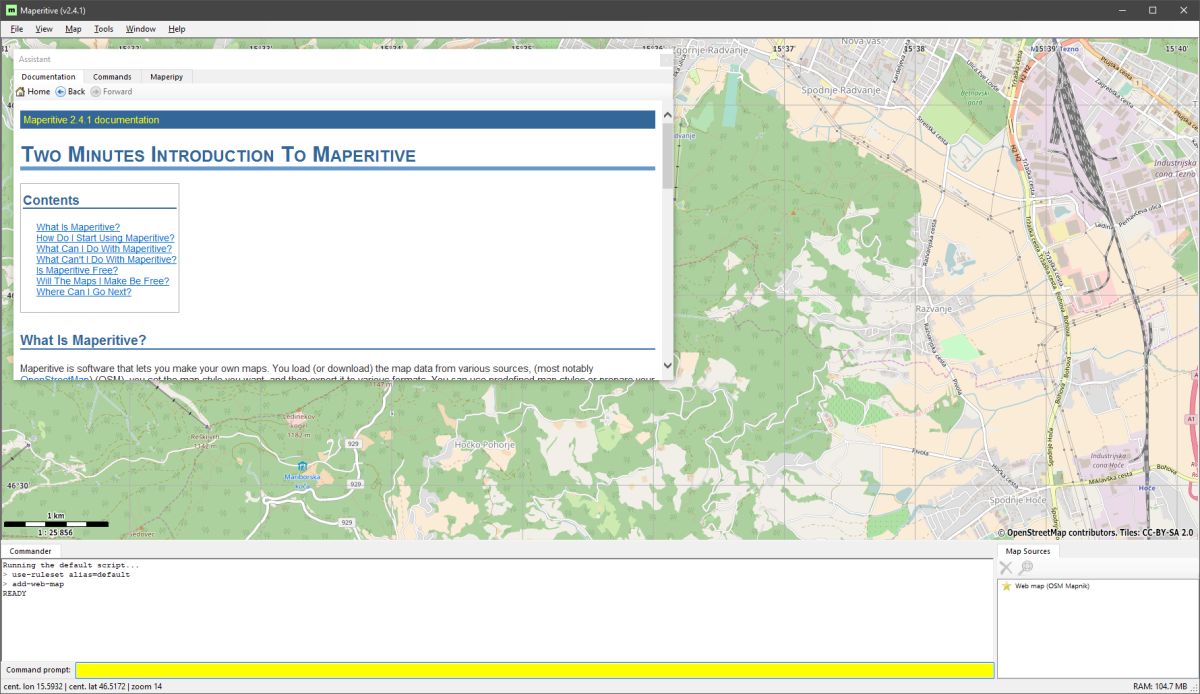Click 'cent. lon 15.5932' in status bar
The width and height of the screenshot is (1200, 694).
pos(35,686)
